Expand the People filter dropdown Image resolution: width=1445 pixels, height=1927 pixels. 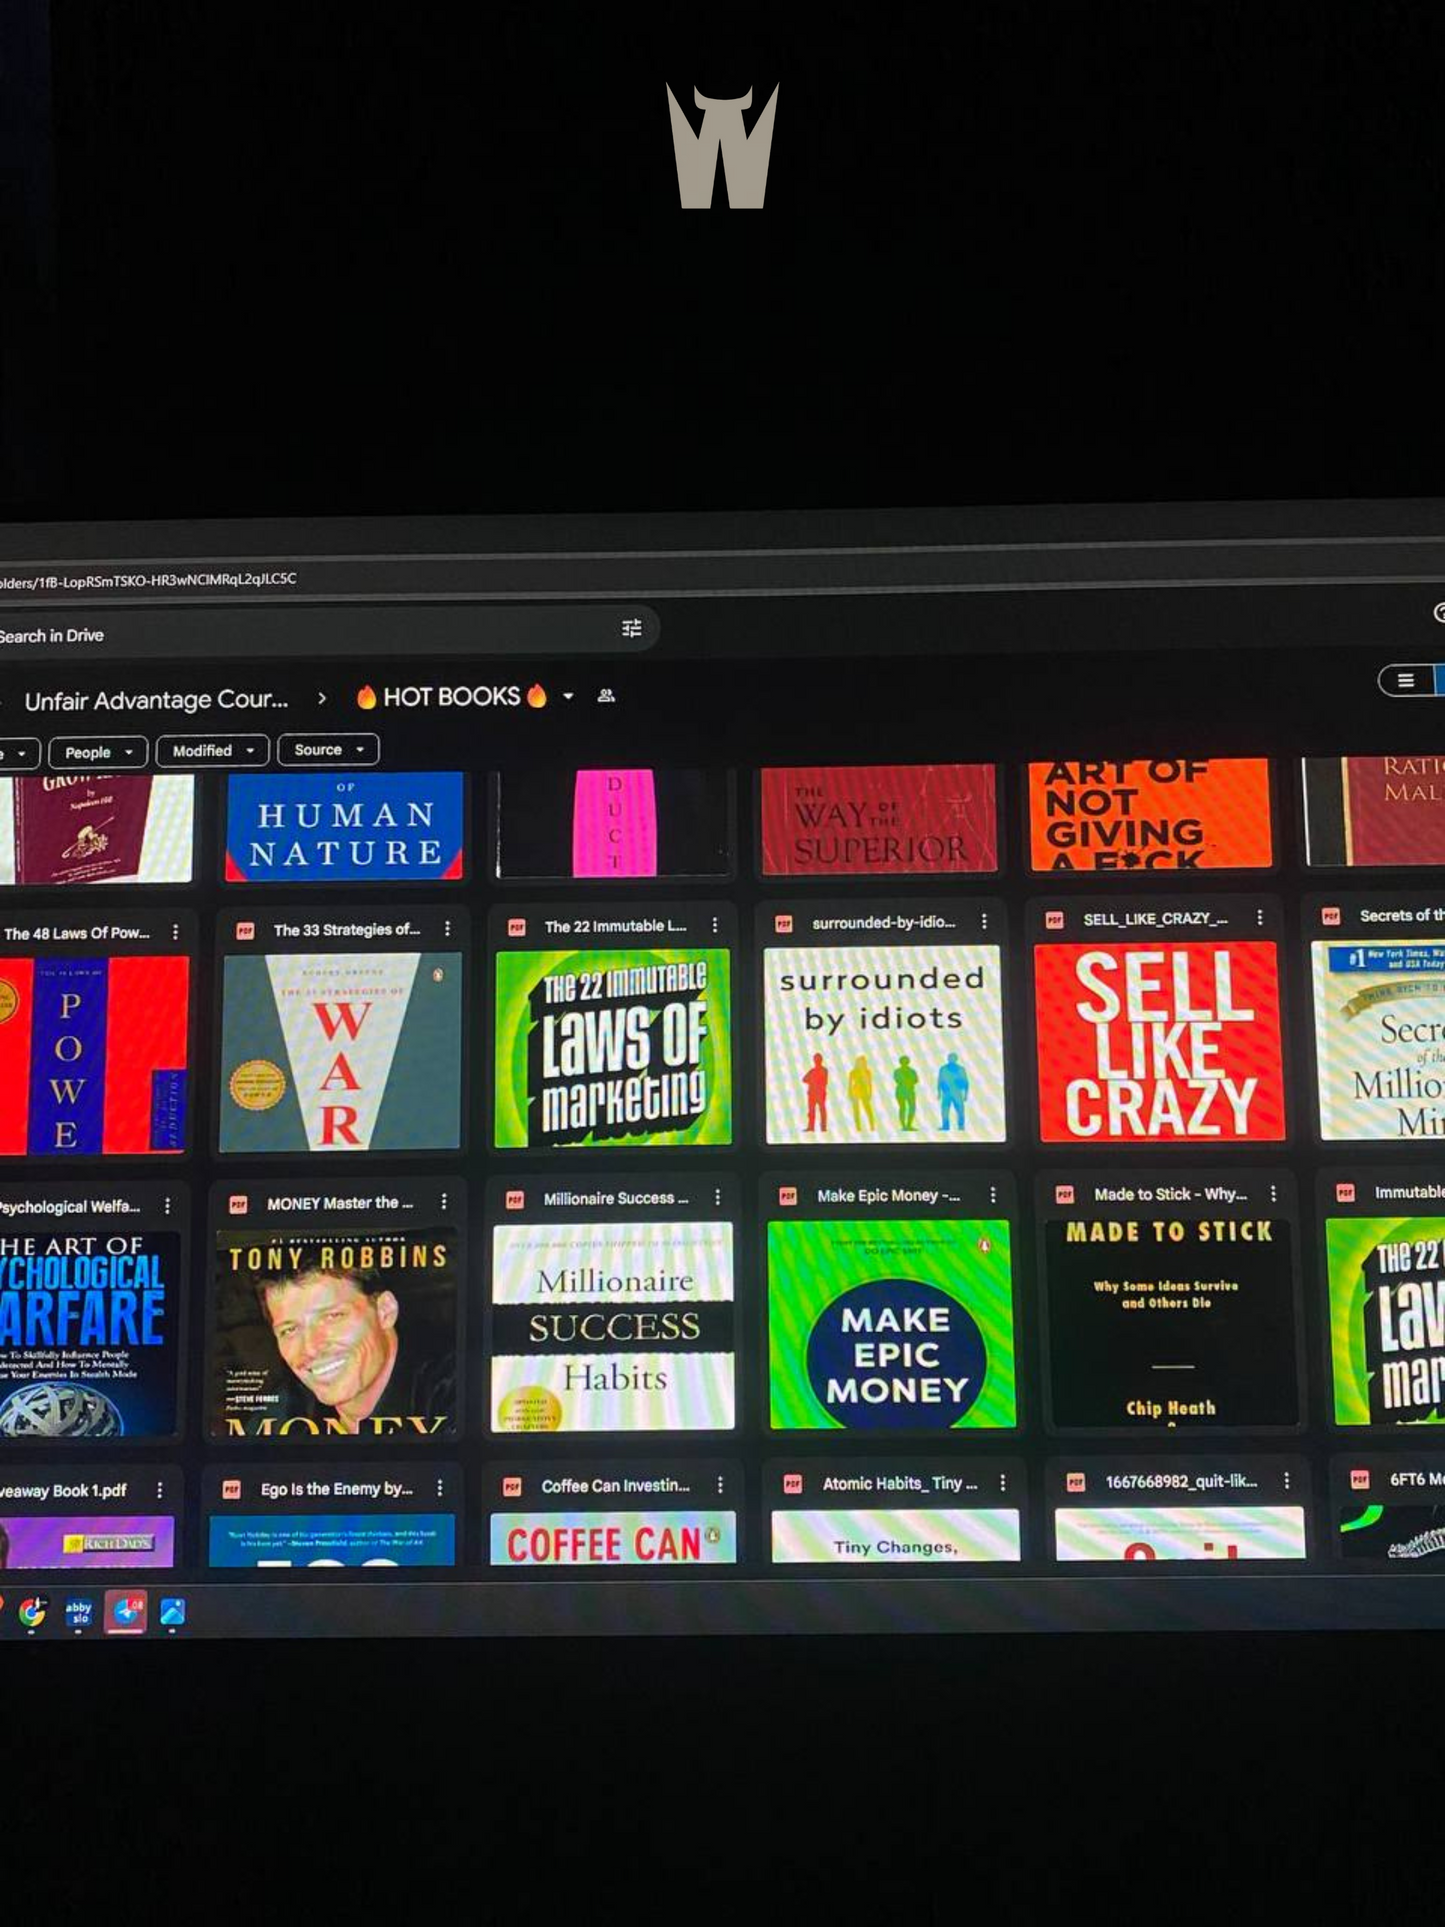(x=98, y=752)
